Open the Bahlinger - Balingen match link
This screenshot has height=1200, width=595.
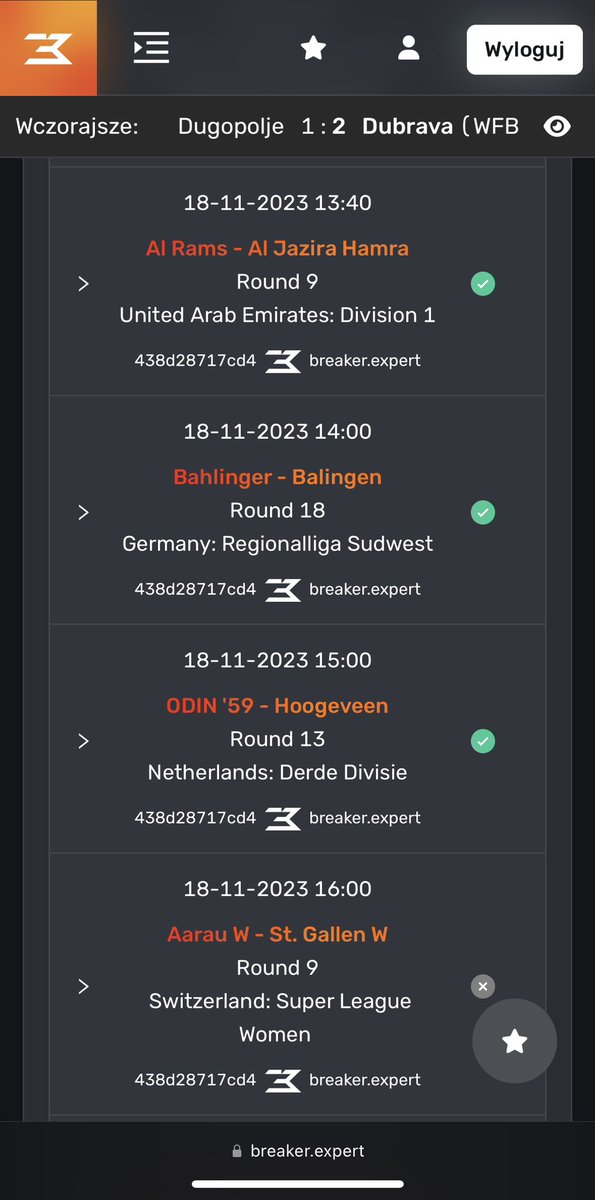tap(277, 478)
